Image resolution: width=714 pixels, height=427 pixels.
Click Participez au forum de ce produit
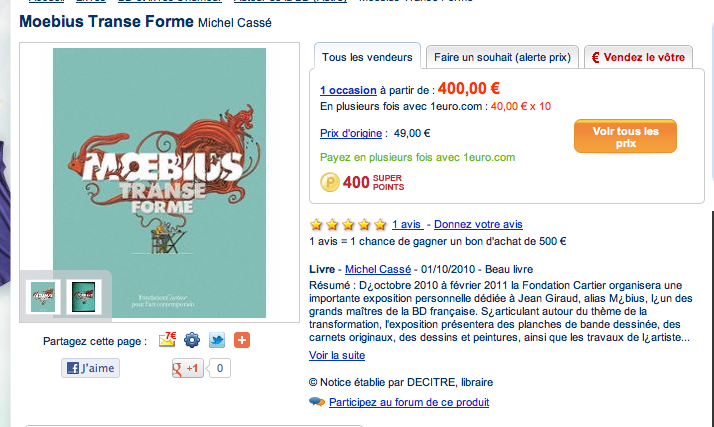click(x=409, y=402)
